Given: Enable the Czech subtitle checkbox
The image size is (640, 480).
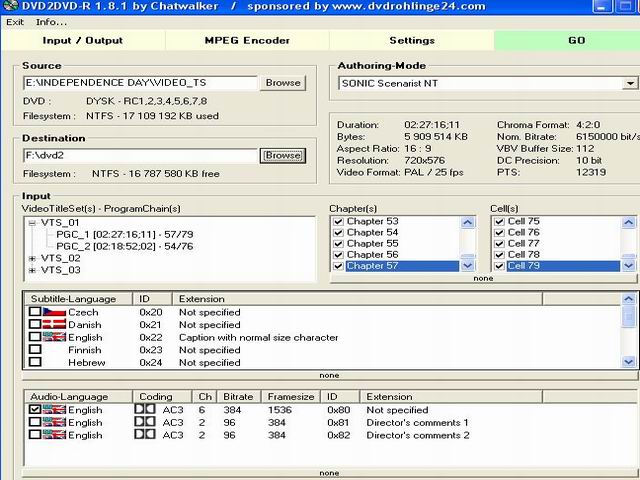Looking at the screenshot, I should (35, 312).
